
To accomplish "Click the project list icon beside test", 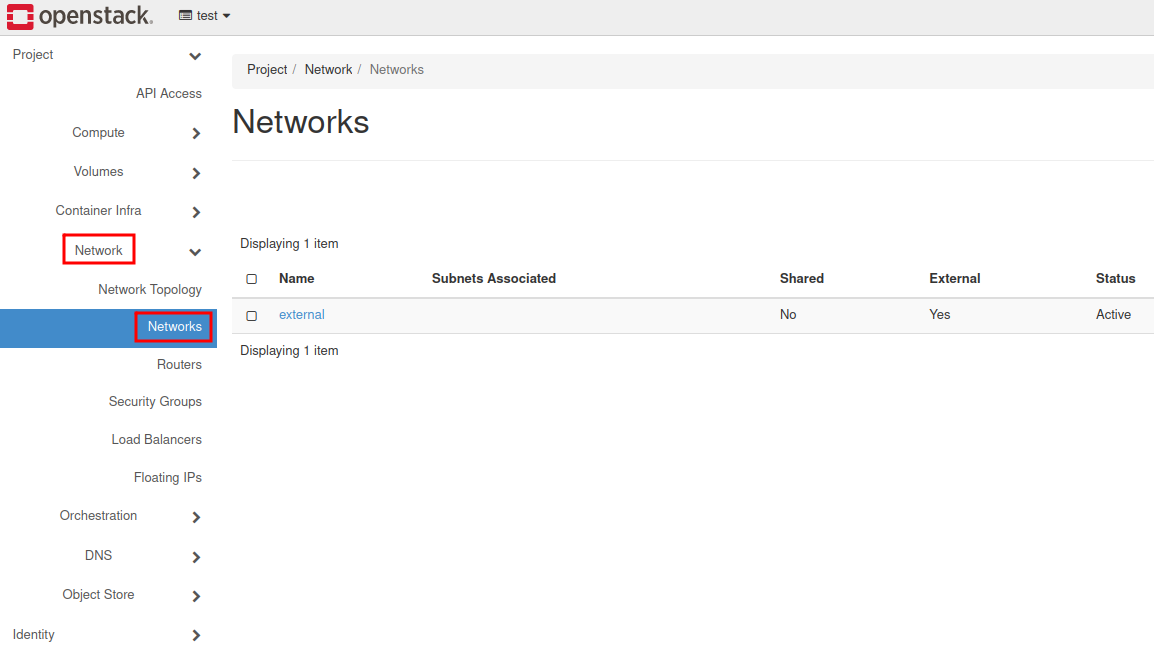I will 185,16.
